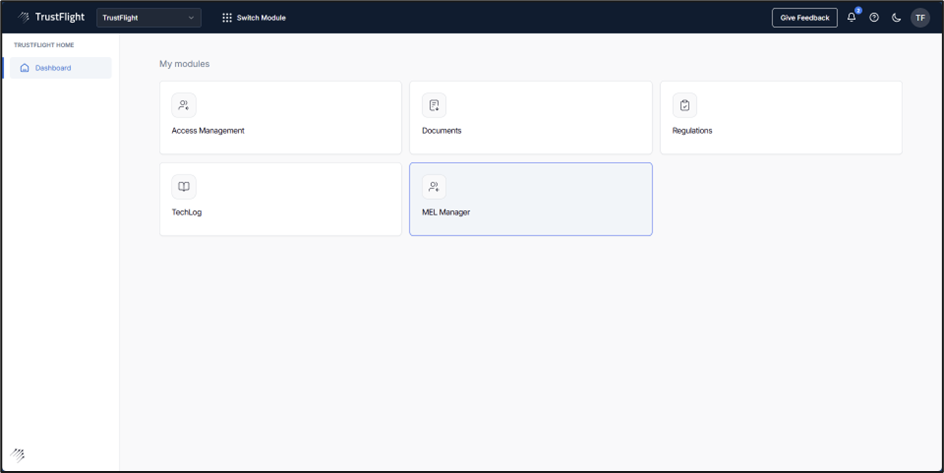Open the TechLog module card

(x=280, y=199)
